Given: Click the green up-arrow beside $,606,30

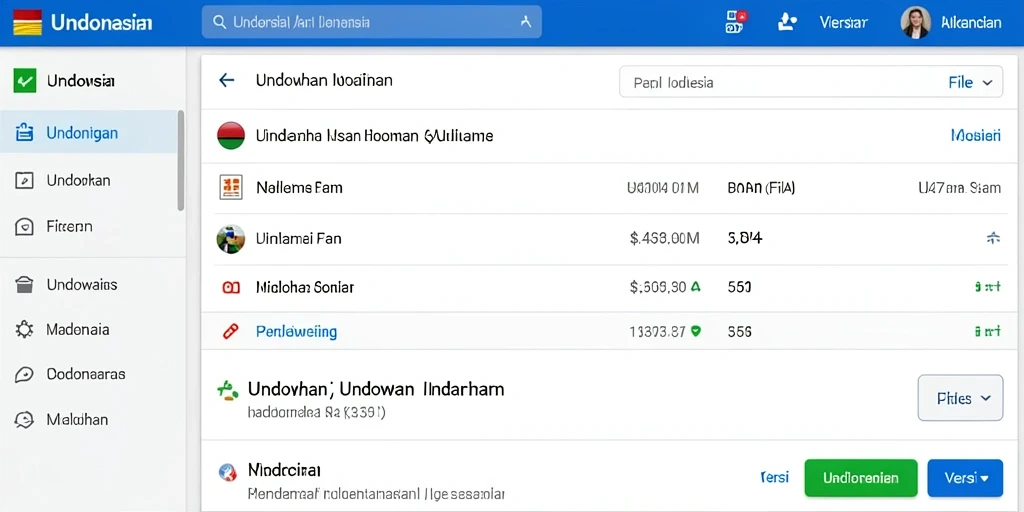Looking at the screenshot, I should (696, 286).
